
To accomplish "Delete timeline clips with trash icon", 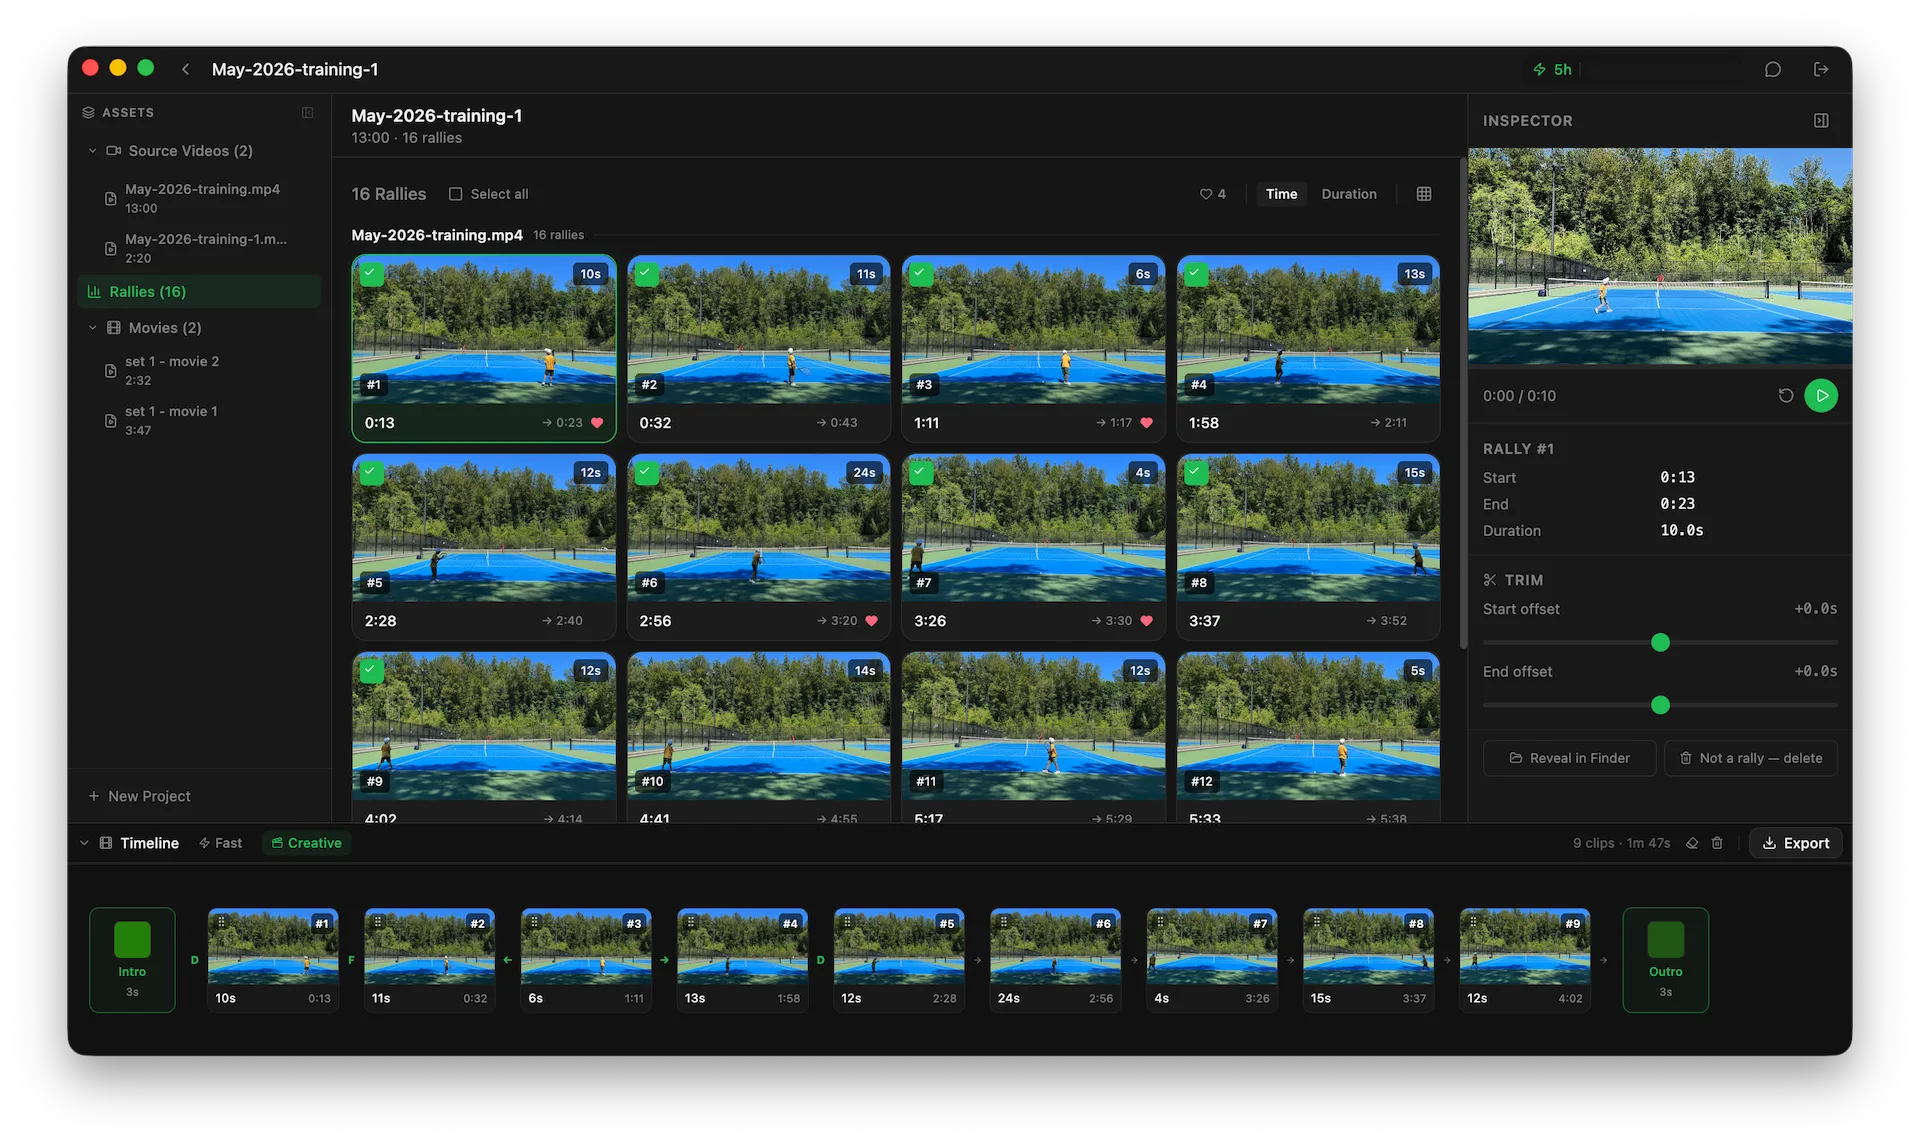I will 1717,843.
